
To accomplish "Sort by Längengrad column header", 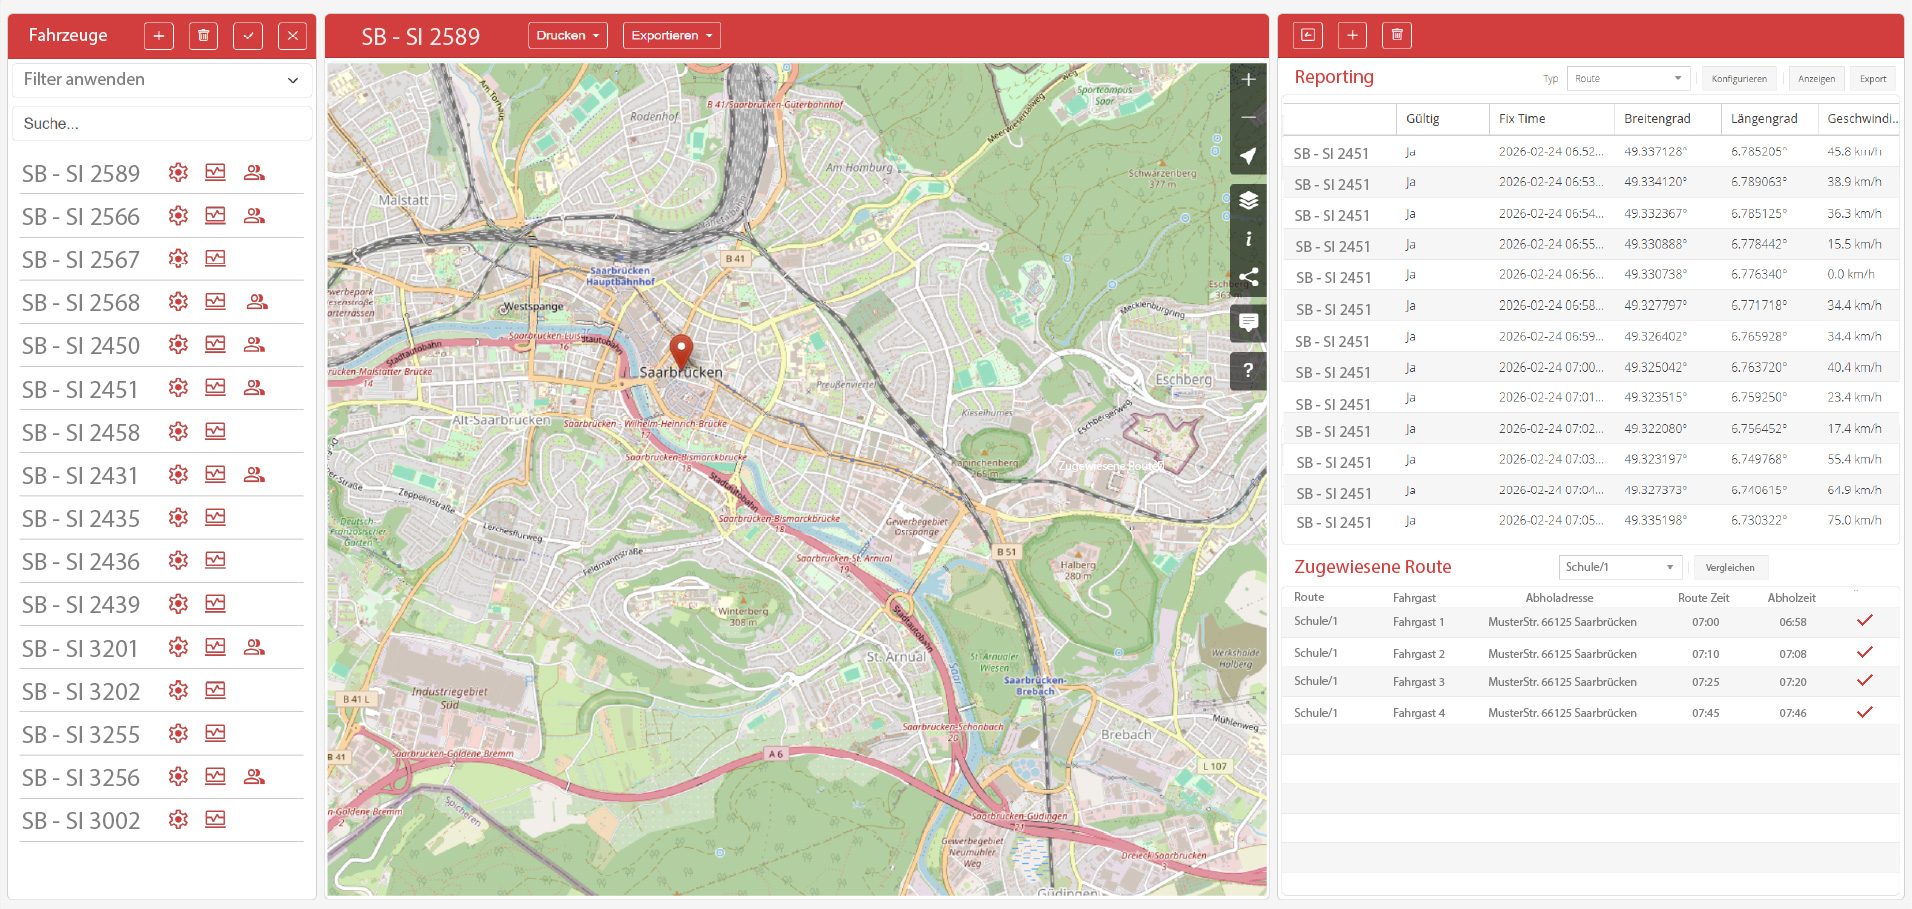I will (1769, 119).
